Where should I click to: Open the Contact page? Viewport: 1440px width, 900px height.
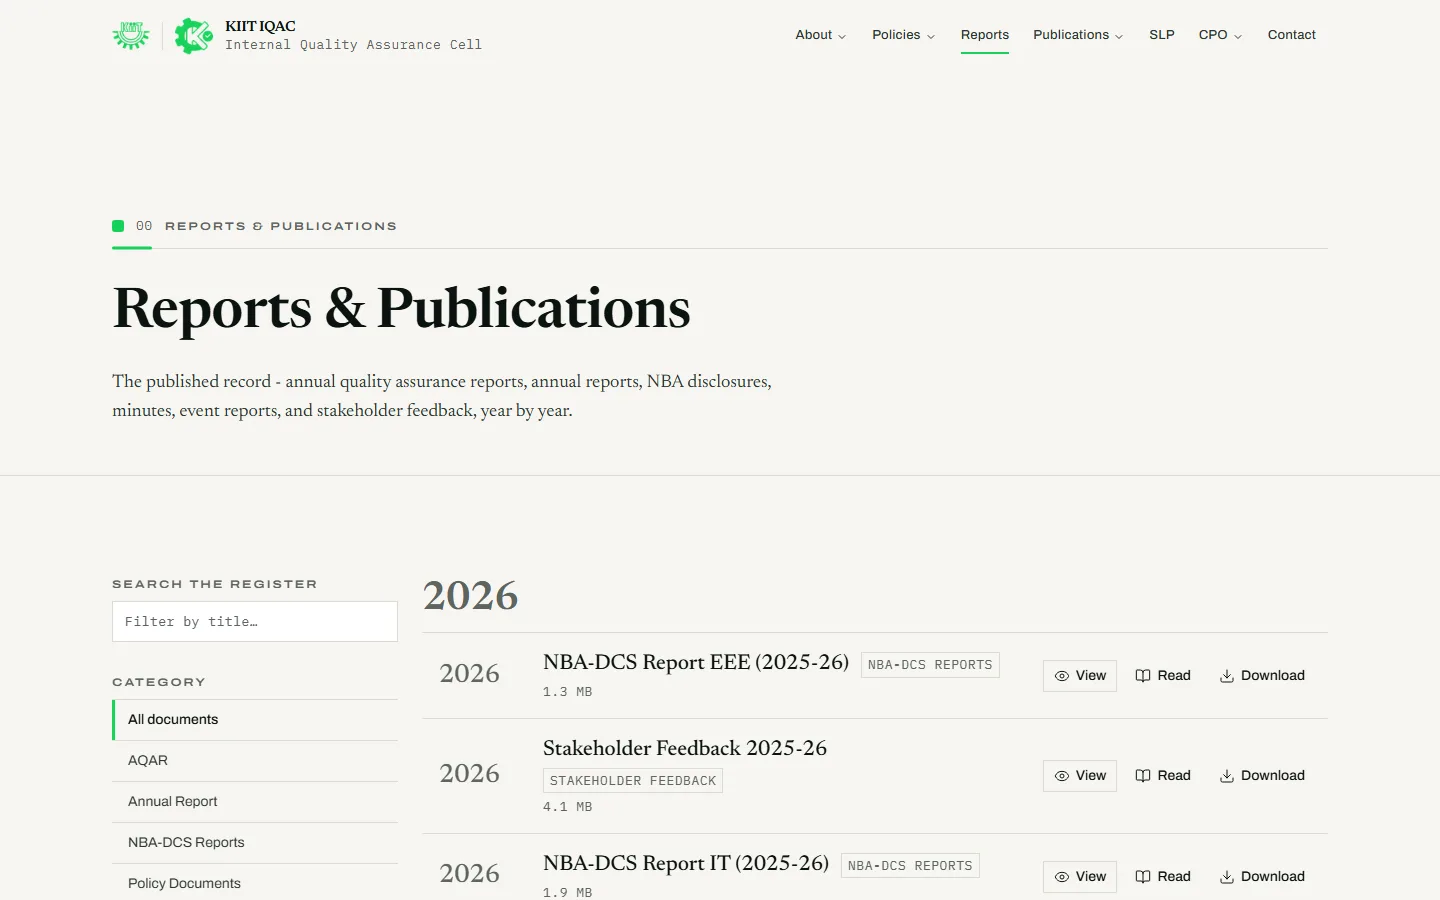pyautogui.click(x=1292, y=35)
